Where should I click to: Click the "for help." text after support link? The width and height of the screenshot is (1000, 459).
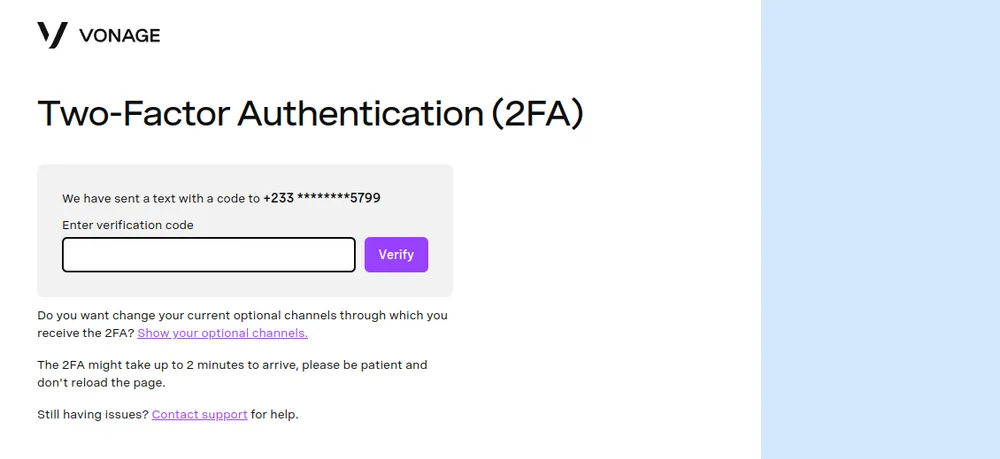coord(274,414)
